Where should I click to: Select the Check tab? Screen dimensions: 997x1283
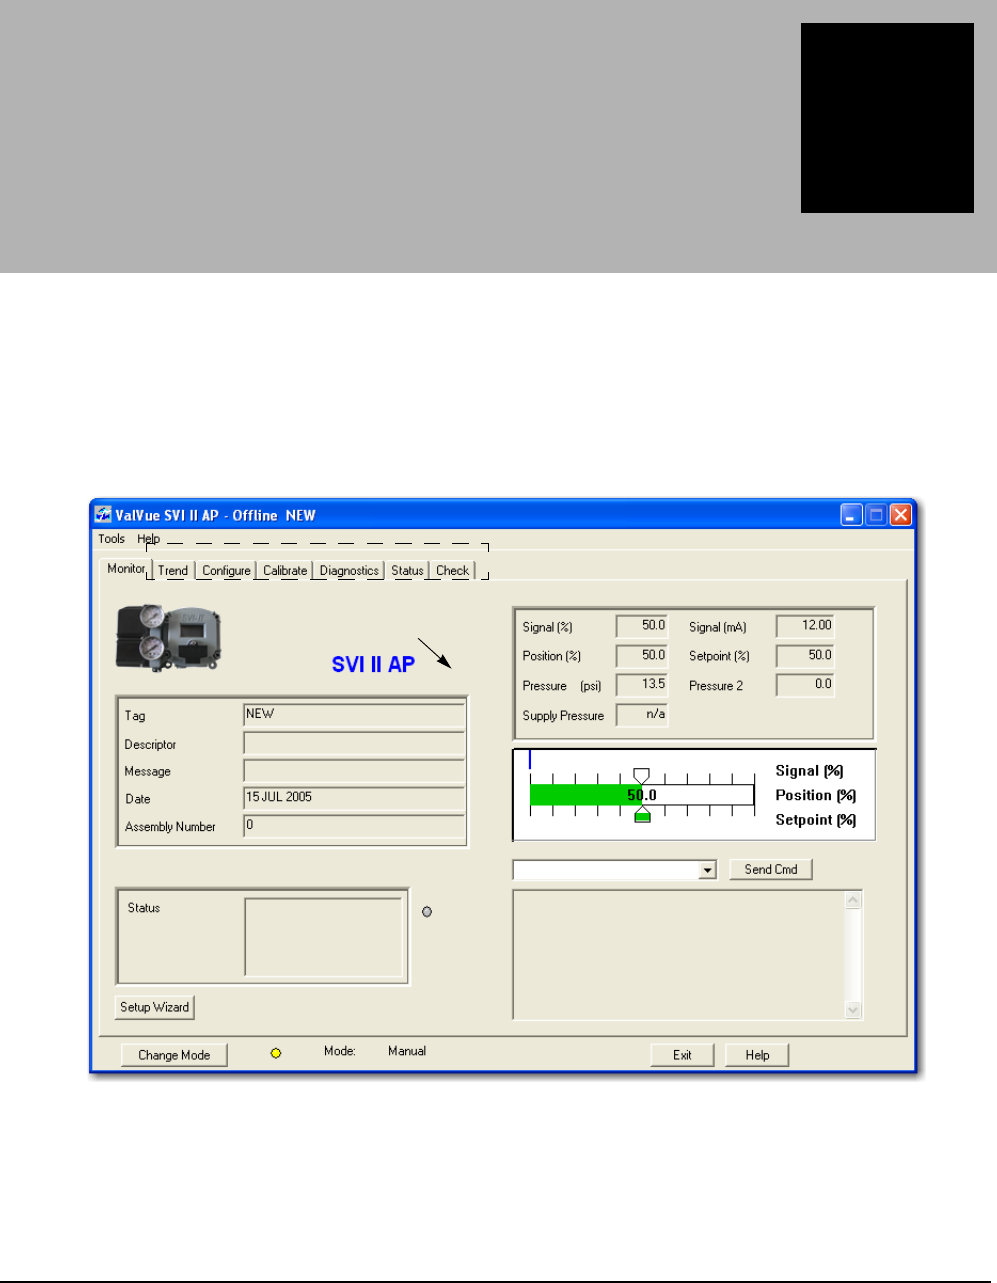point(452,571)
